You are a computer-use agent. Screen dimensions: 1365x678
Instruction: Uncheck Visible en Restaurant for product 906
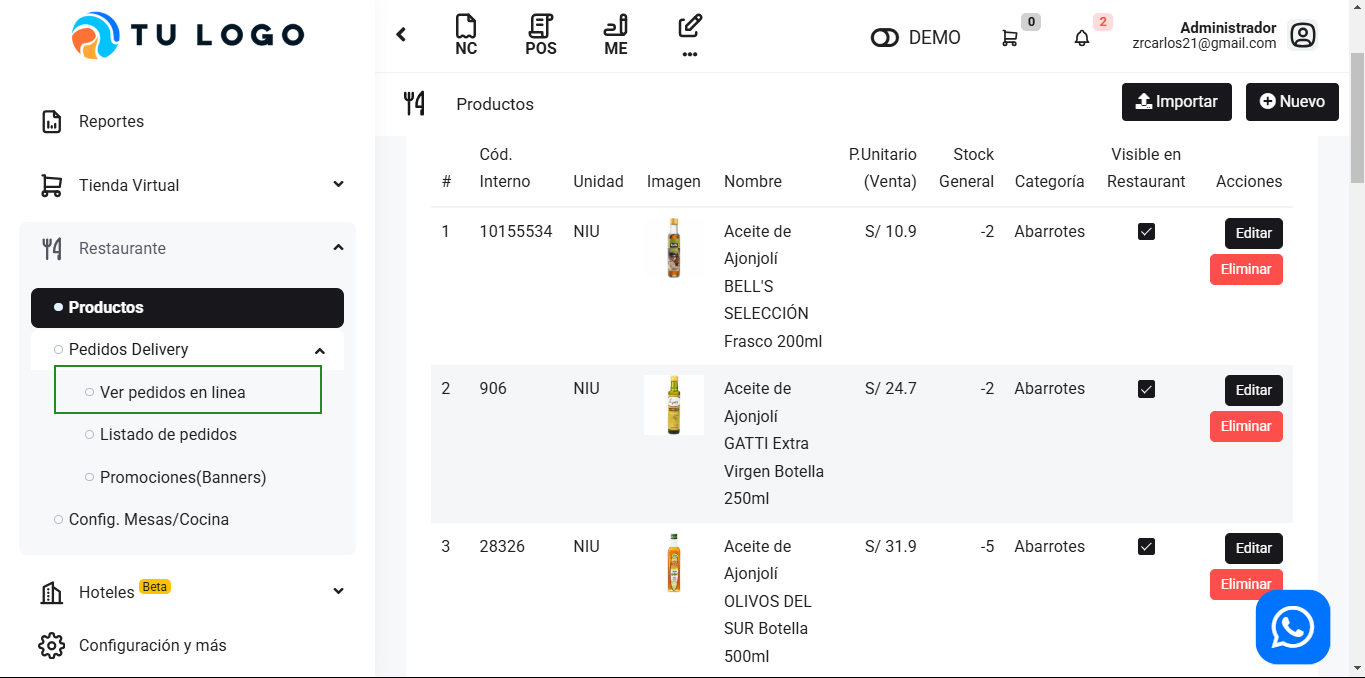click(1146, 389)
